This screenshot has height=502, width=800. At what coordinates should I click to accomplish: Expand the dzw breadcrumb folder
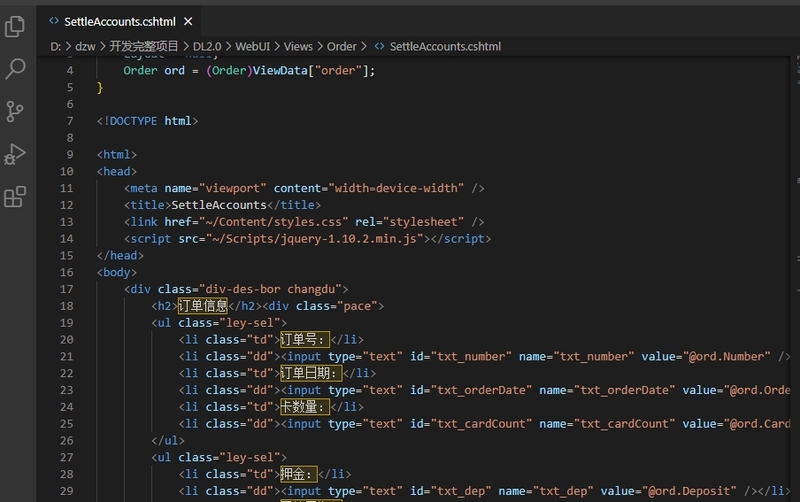pos(89,46)
